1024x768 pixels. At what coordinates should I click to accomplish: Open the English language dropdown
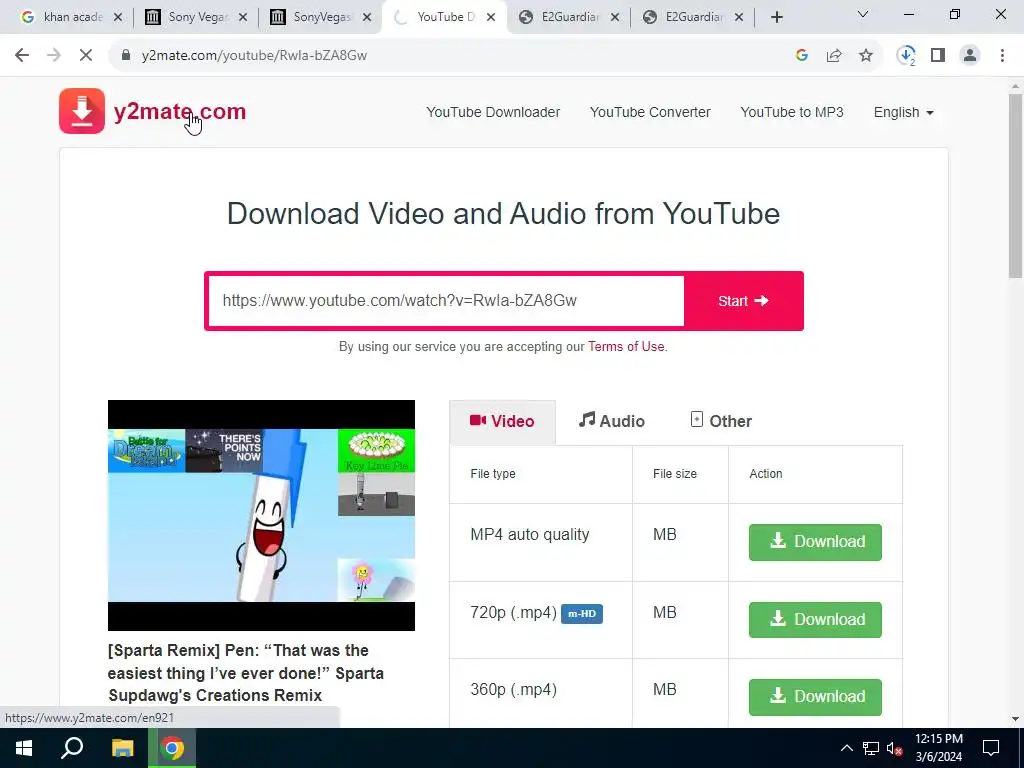point(903,112)
